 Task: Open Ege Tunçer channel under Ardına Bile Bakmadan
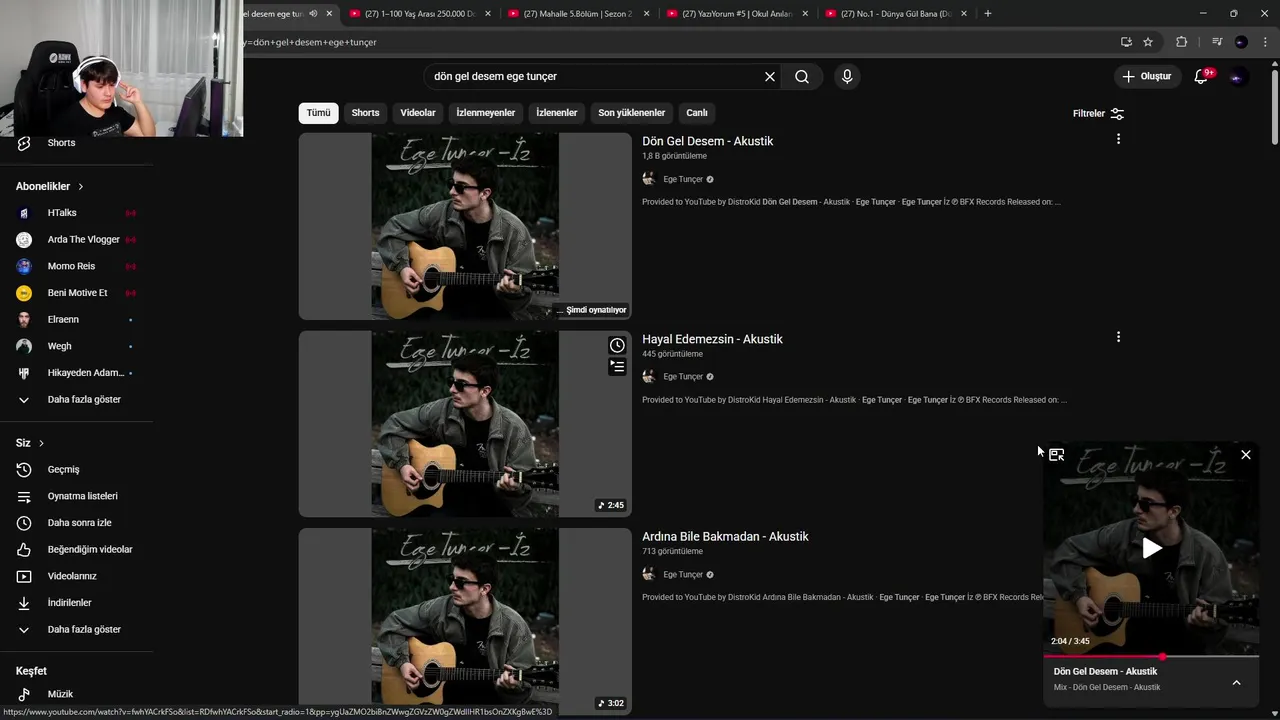click(x=683, y=574)
